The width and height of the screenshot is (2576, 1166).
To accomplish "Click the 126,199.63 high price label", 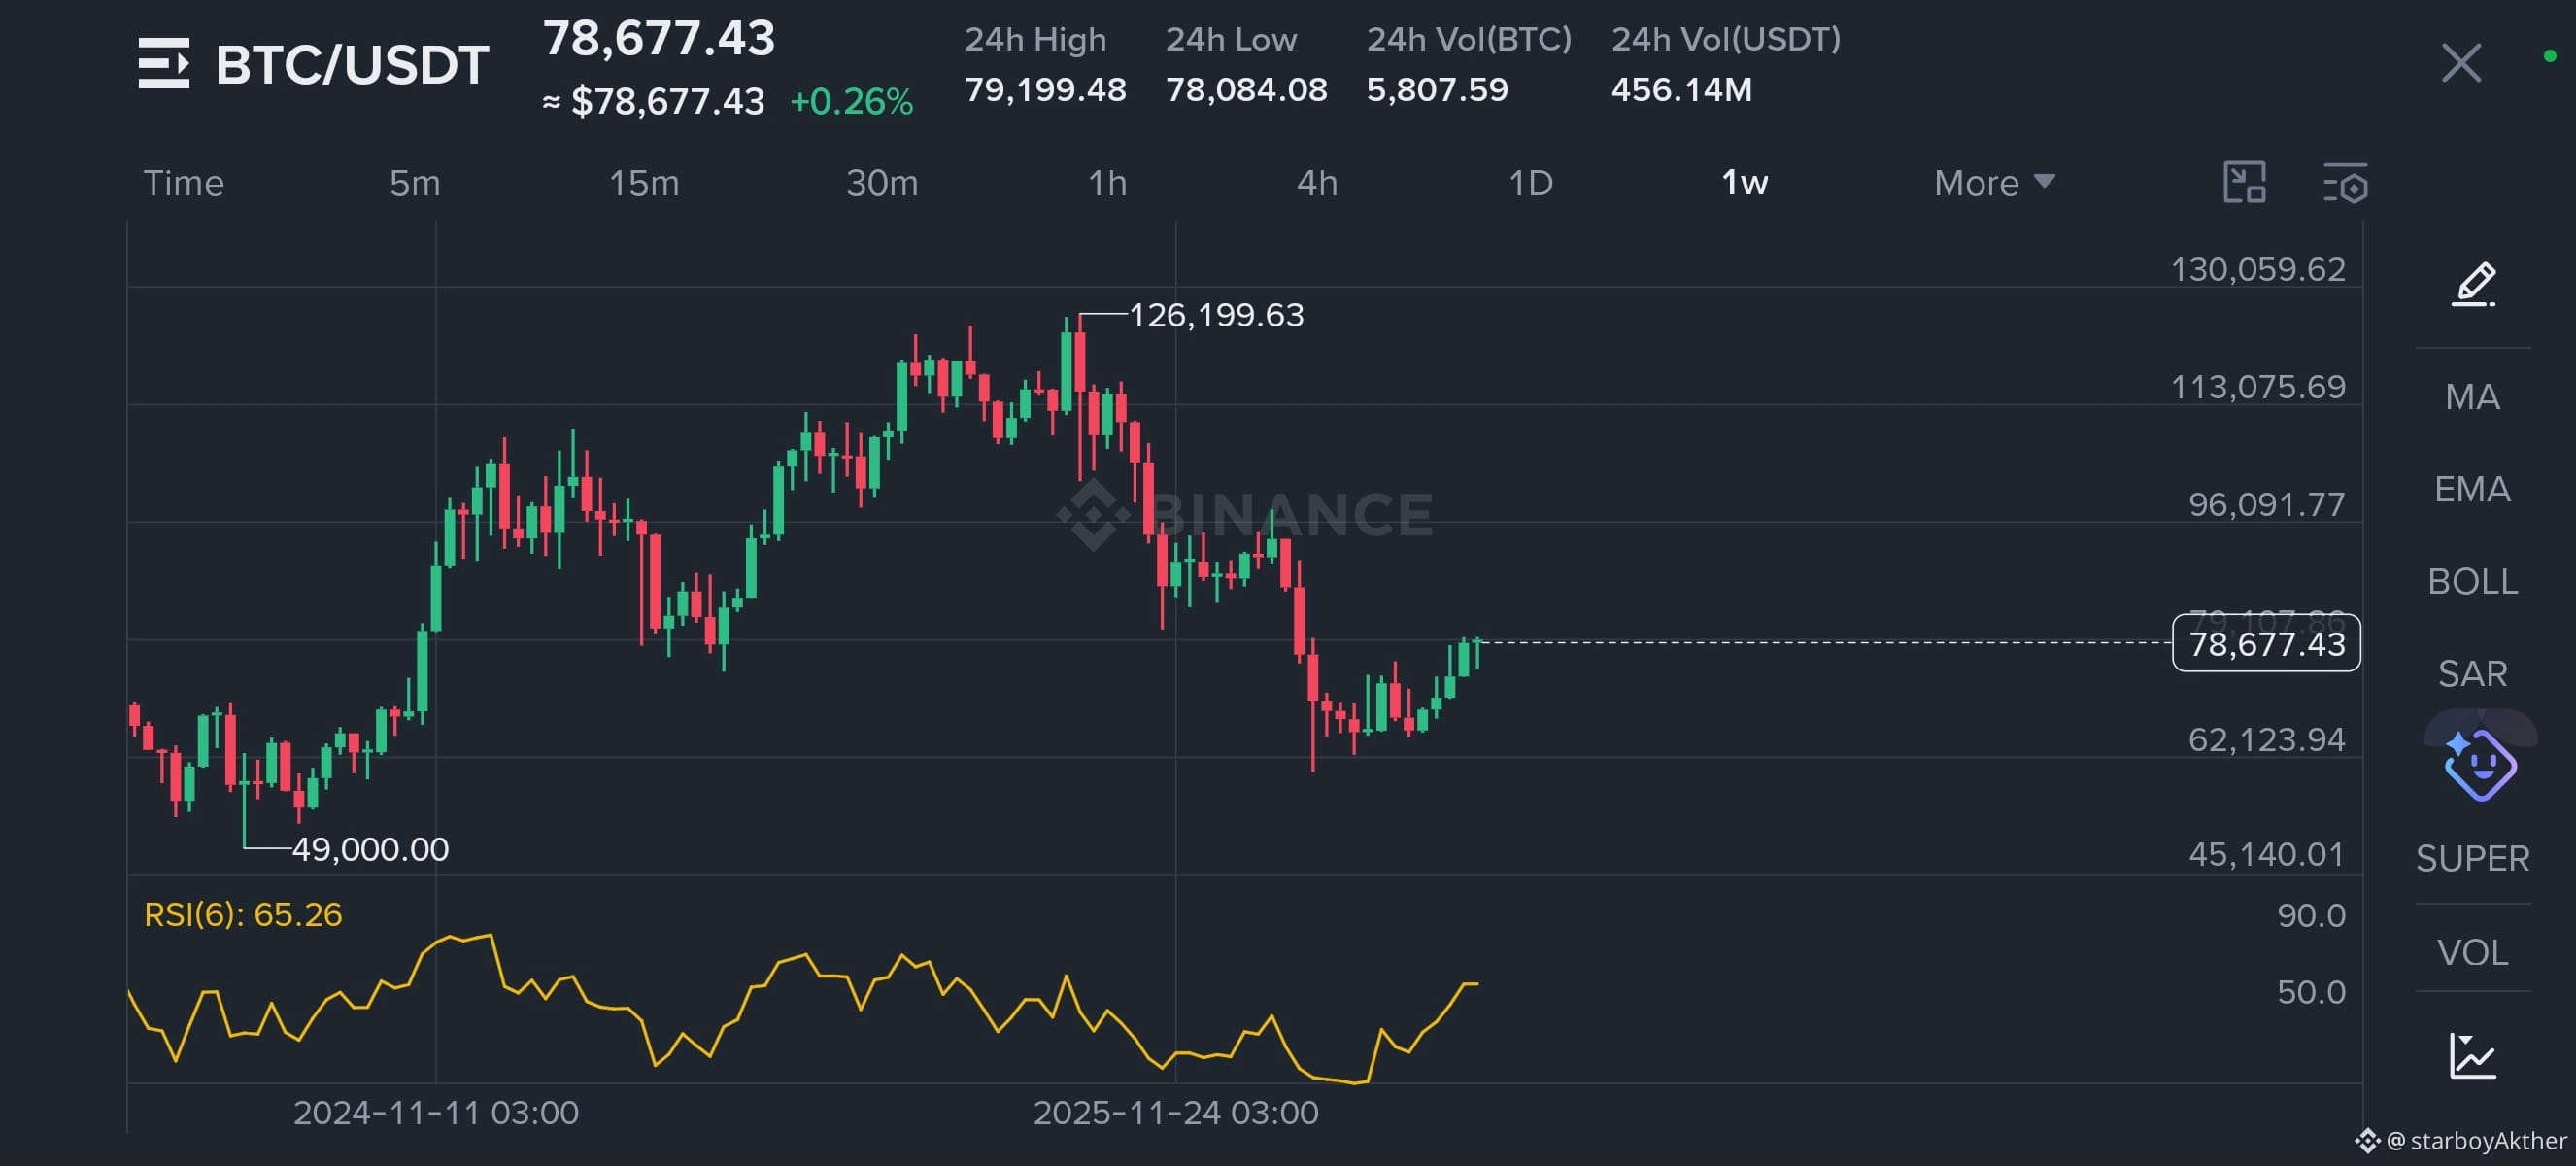I will click(x=1216, y=315).
